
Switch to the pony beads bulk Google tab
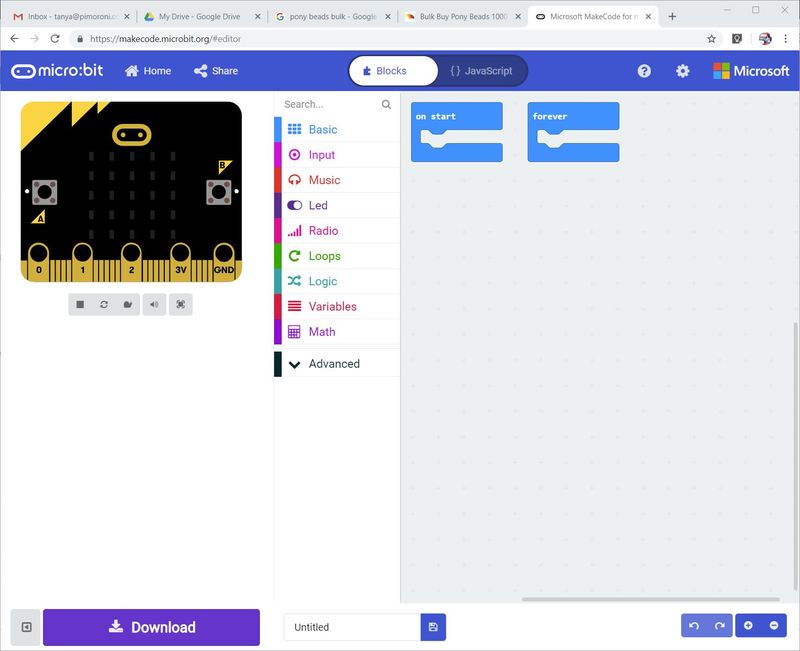point(331,16)
